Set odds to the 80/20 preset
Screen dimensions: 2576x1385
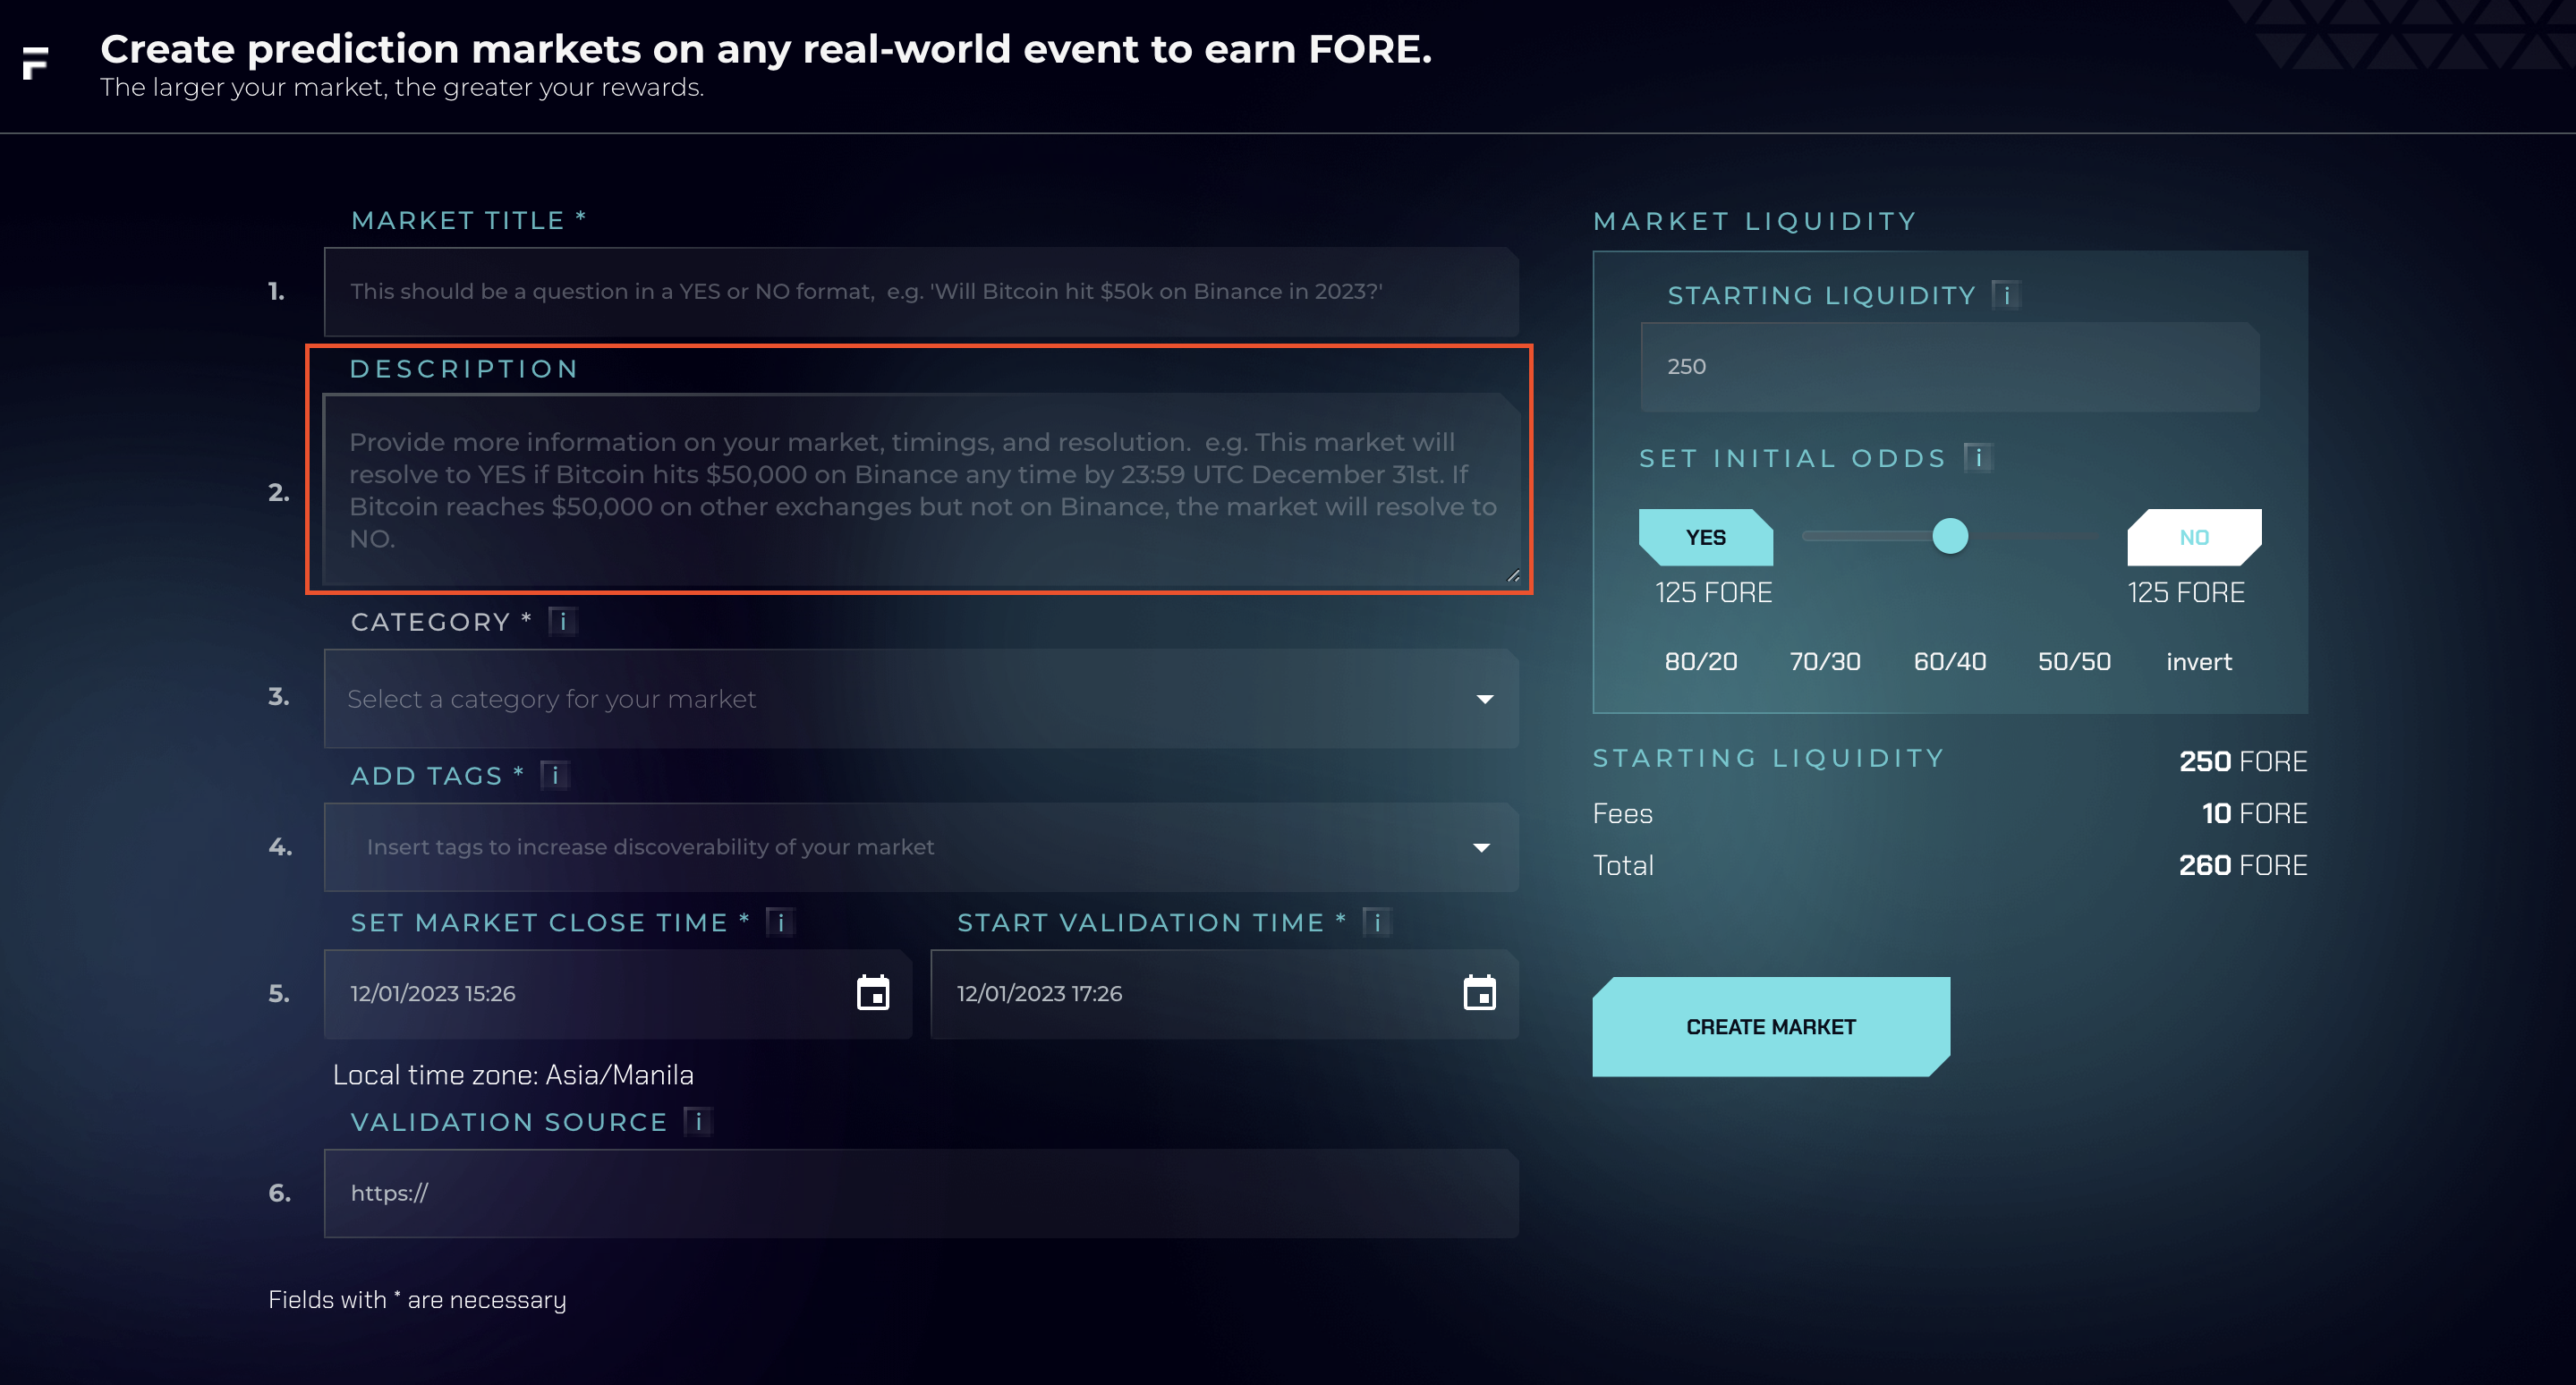[x=1700, y=662]
